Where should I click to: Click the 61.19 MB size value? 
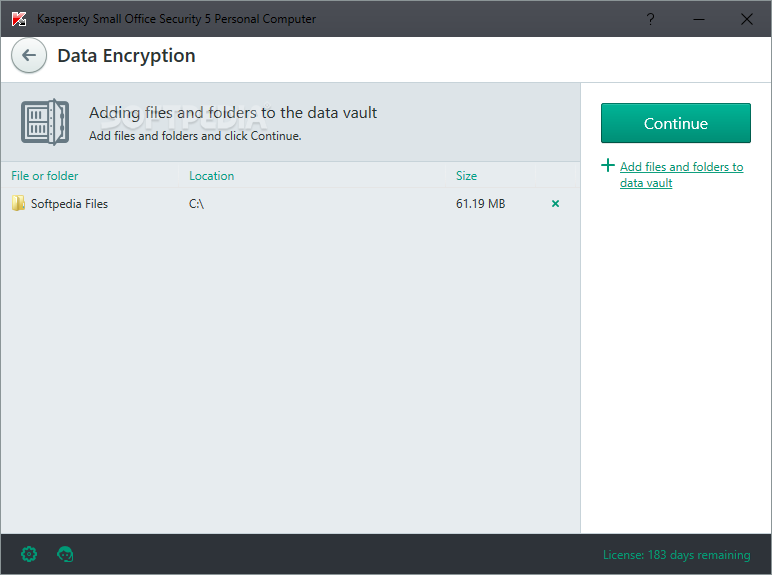(481, 203)
